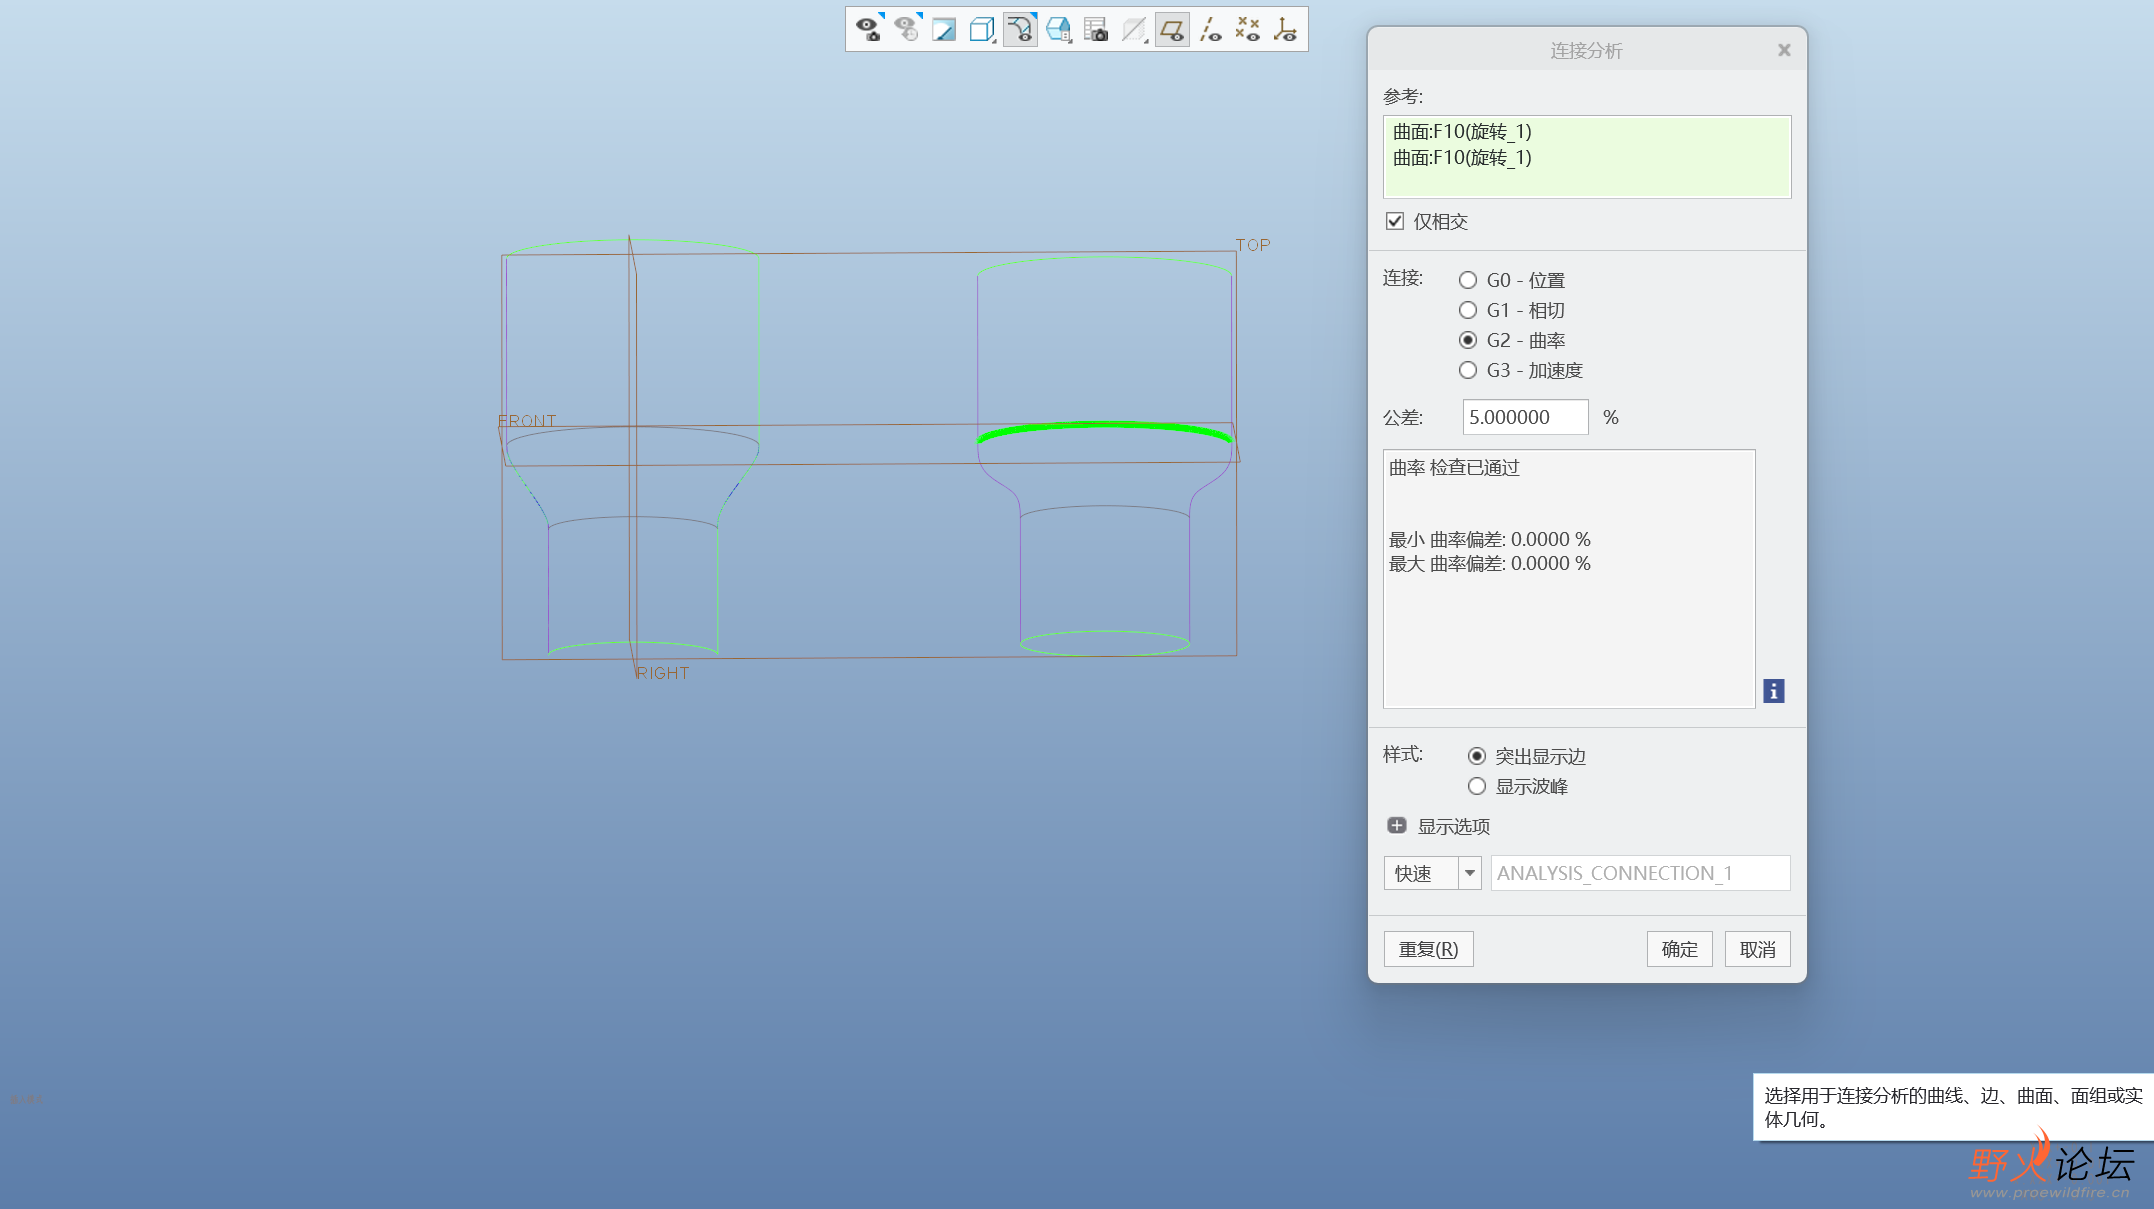This screenshot has width=2154, height=1209.
Task: Click the first 曲面:F10(旋转_1) reference entry
Action: pyautogui.click(x=1462, y=131)
